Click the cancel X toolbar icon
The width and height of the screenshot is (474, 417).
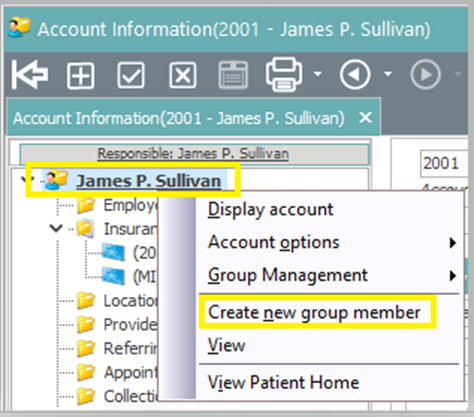[183, 75]
